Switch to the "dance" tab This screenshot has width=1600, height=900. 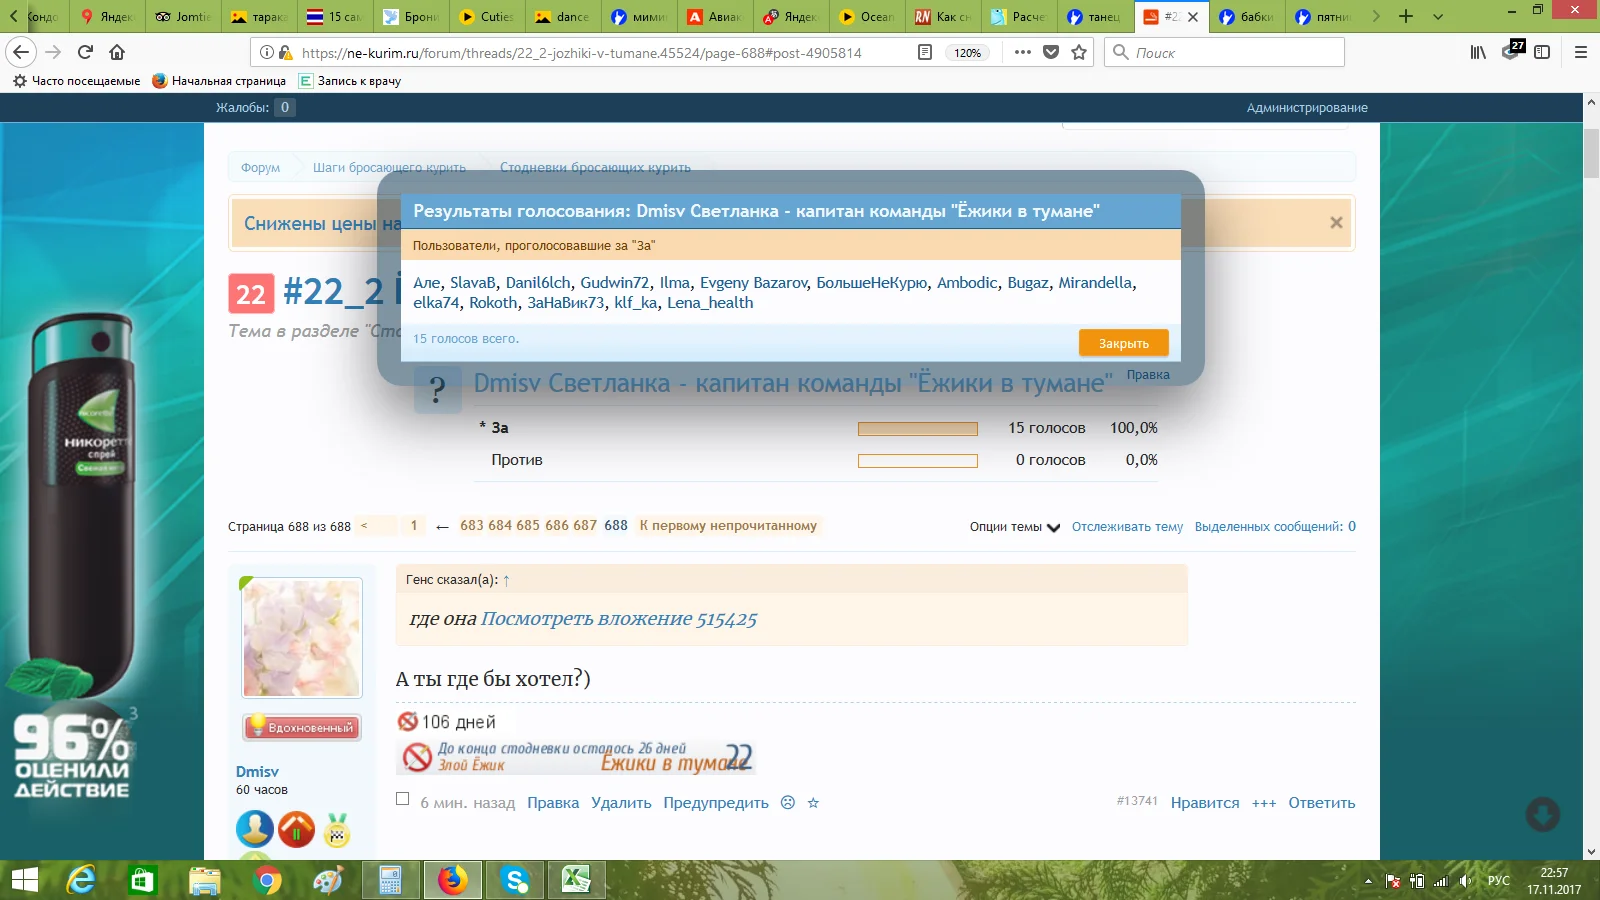[563, 16]
